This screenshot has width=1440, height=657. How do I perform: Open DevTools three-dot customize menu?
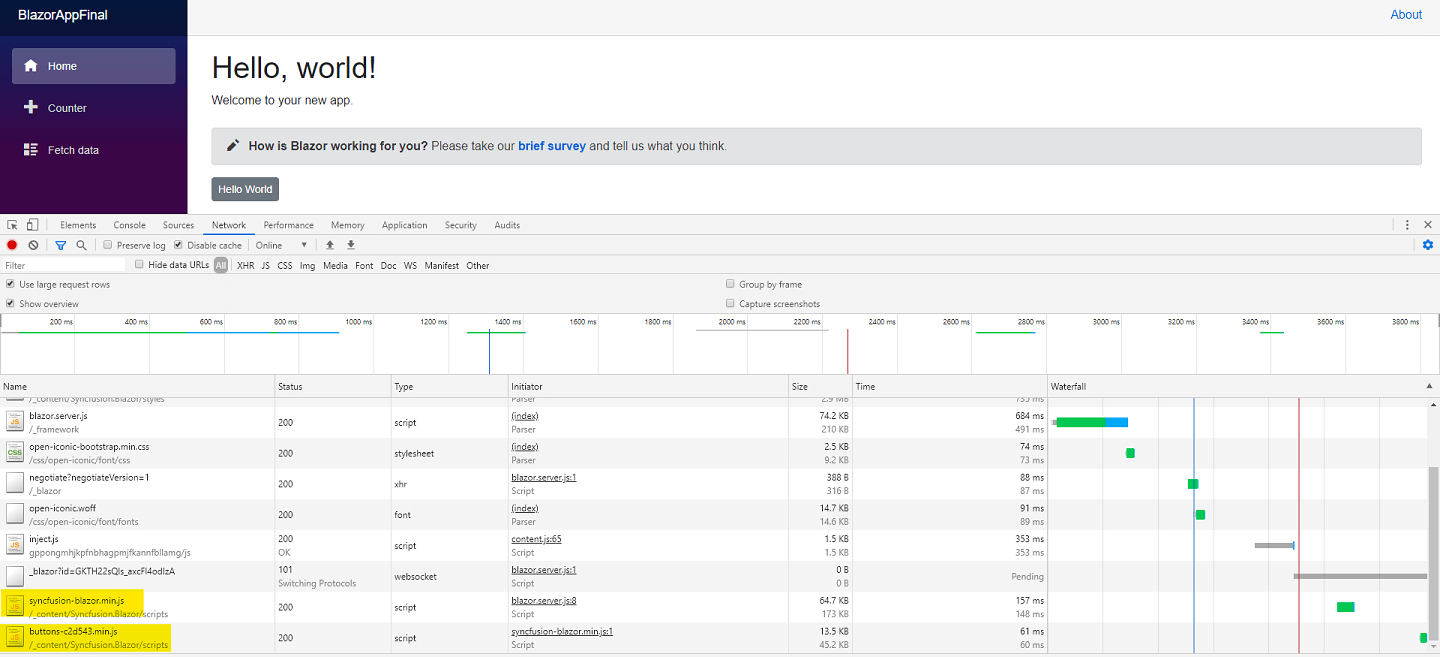point(1407,225)
